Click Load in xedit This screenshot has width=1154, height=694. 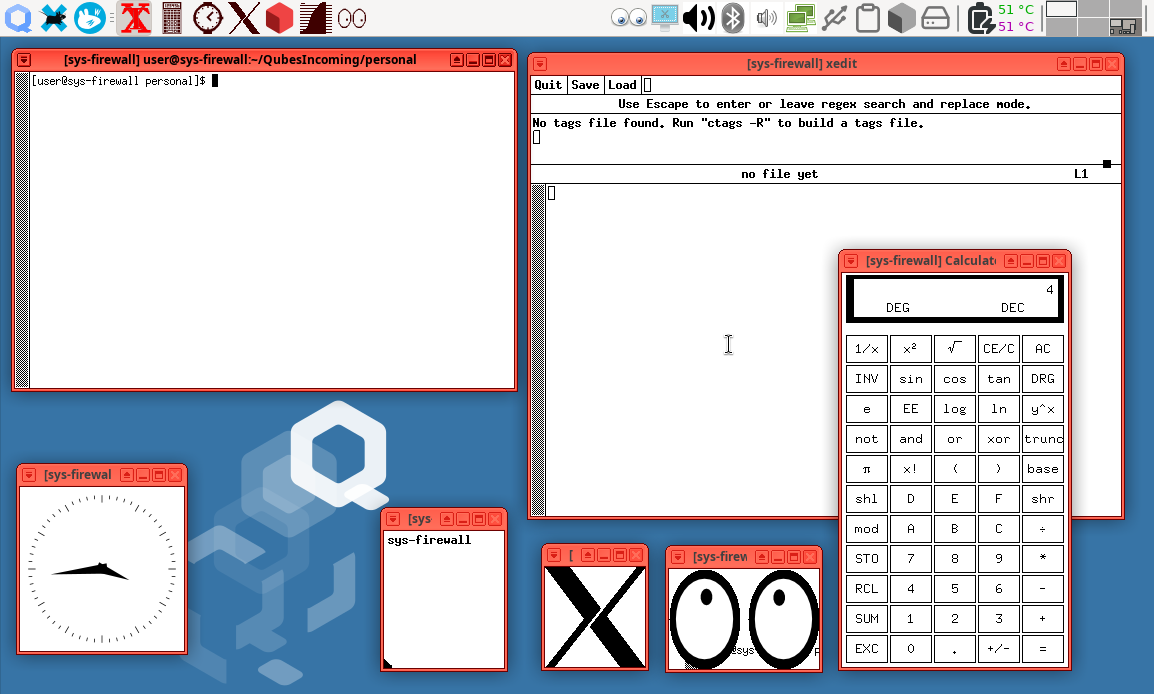[622, 85]
